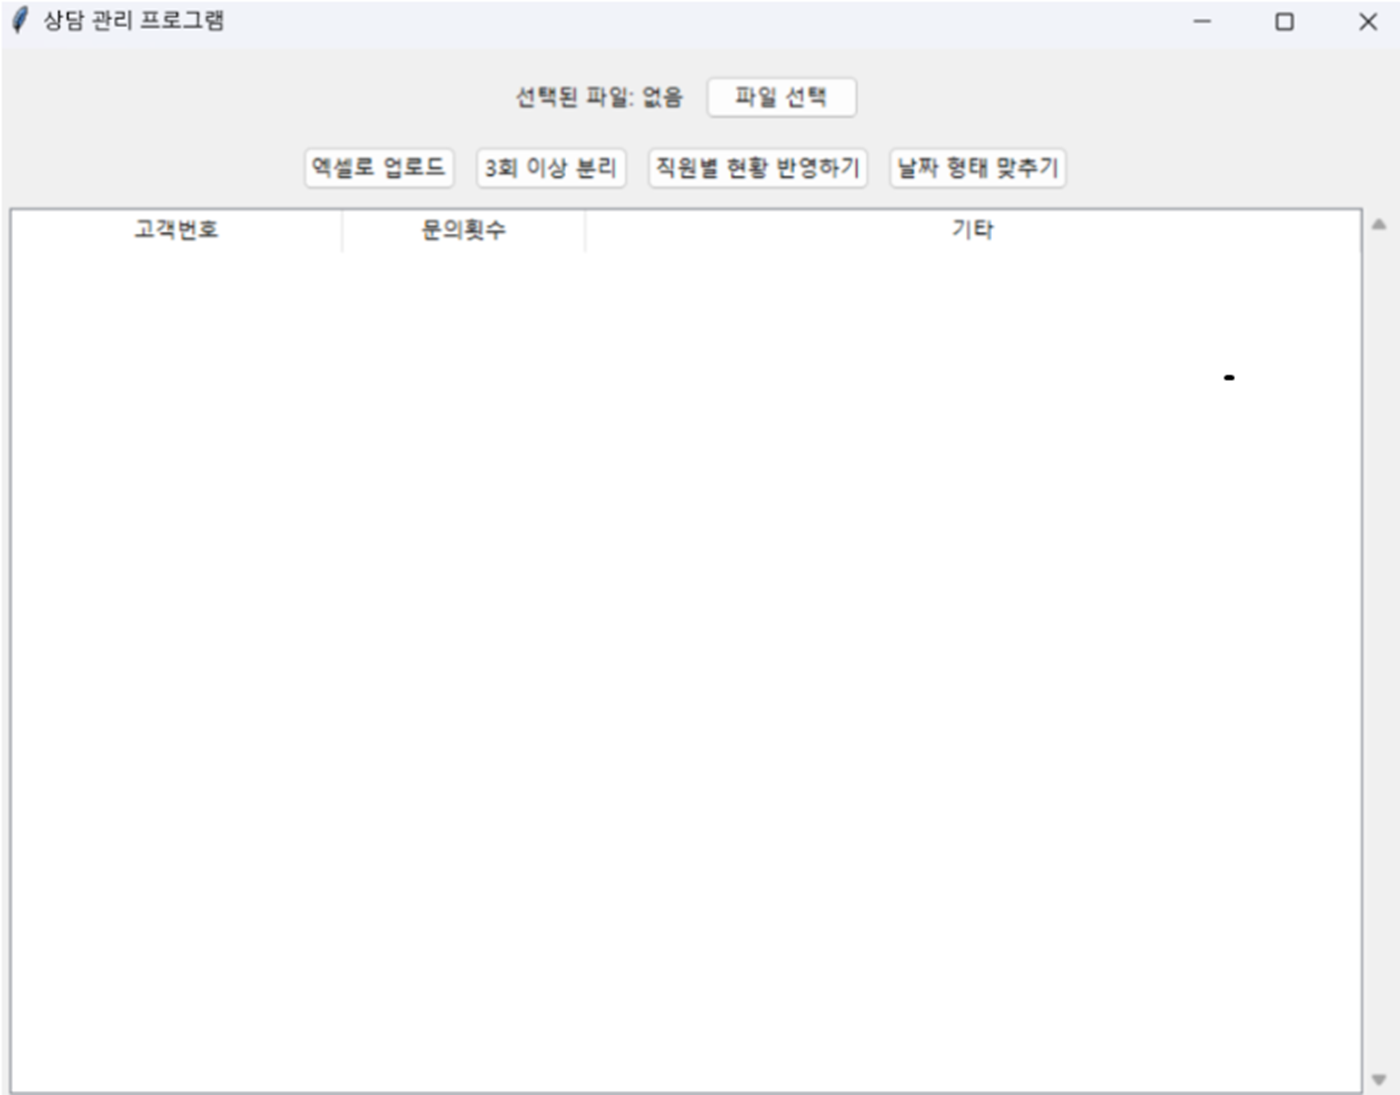Click divider between 문의횟수 and 기타 headers
The width and height of the screenshot is (1400, 1095).
coord(585,230)
